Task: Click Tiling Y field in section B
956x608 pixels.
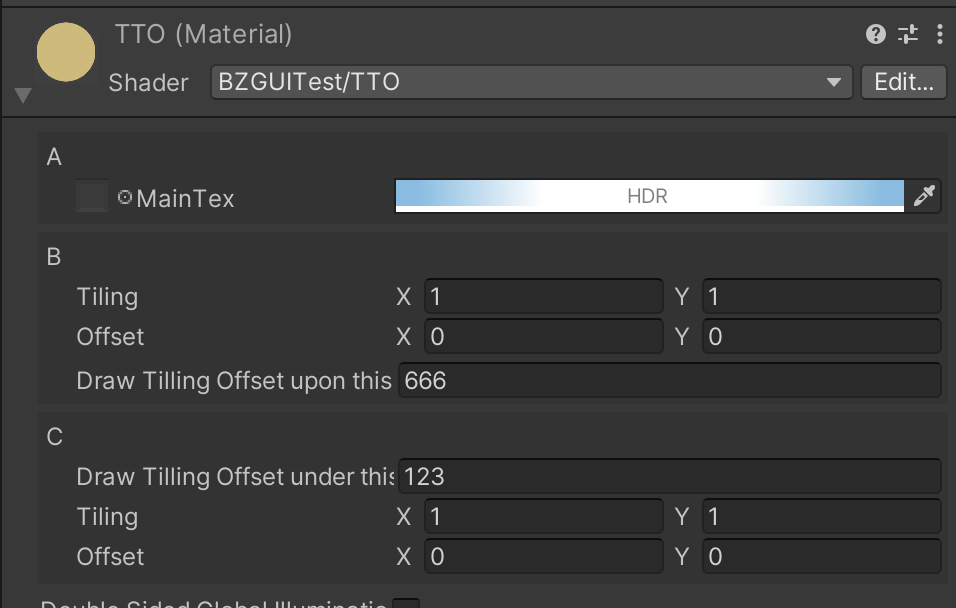Action: click(x=821, y=297)
